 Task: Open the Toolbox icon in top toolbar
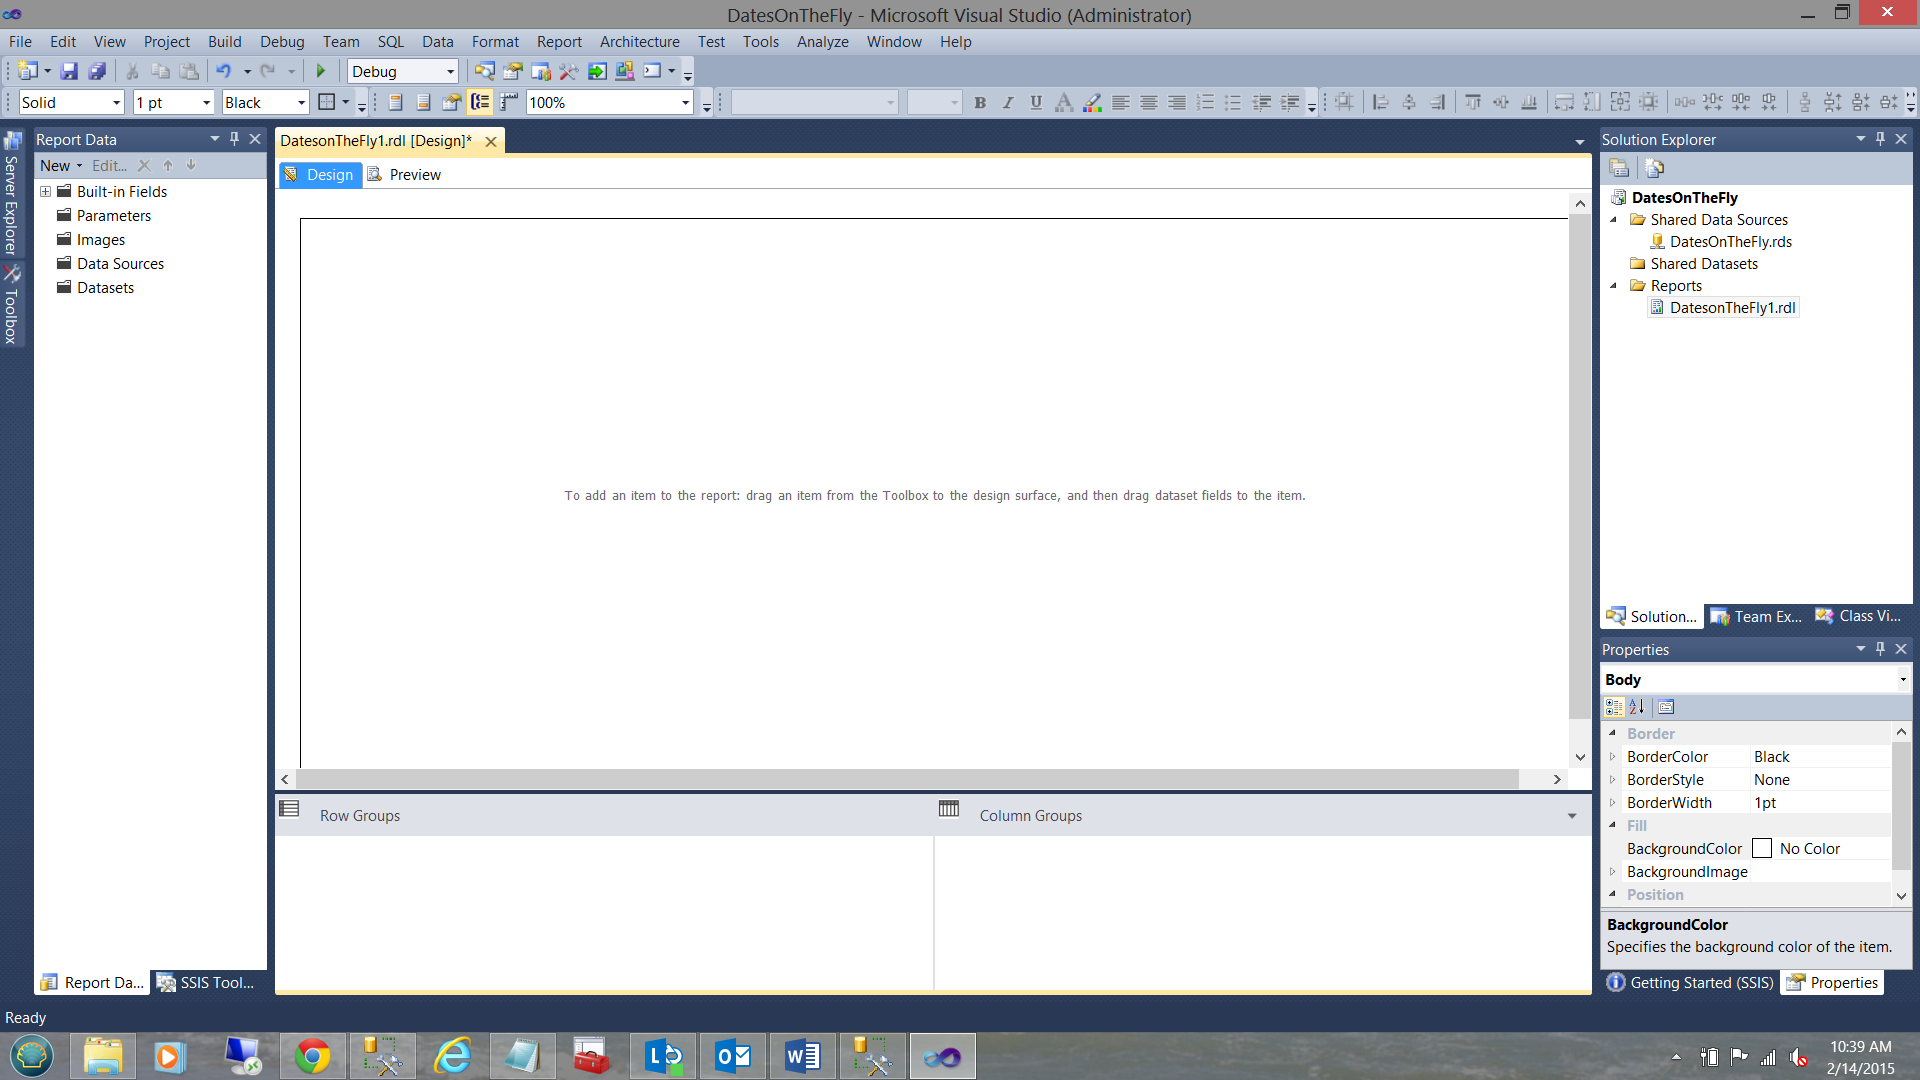pyautogui.click(x=568, y=71)
